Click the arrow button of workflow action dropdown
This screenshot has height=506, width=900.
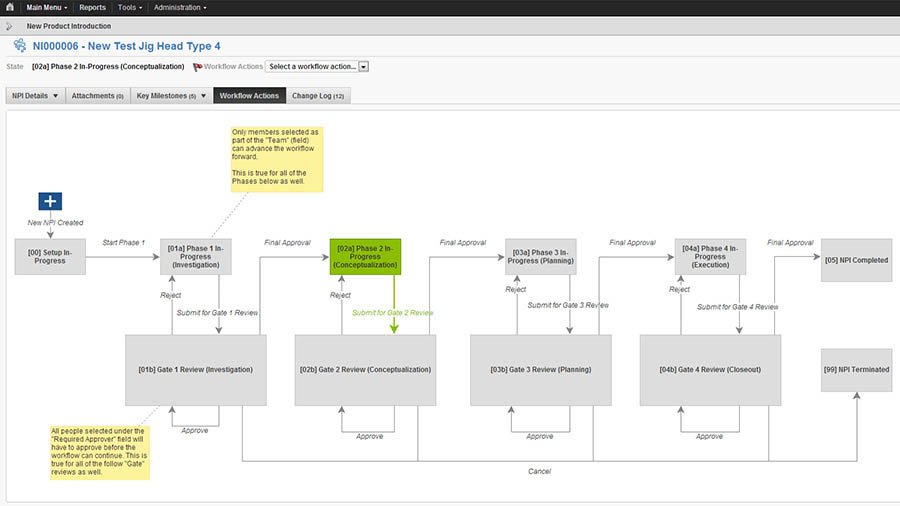(x=363, y=67)
